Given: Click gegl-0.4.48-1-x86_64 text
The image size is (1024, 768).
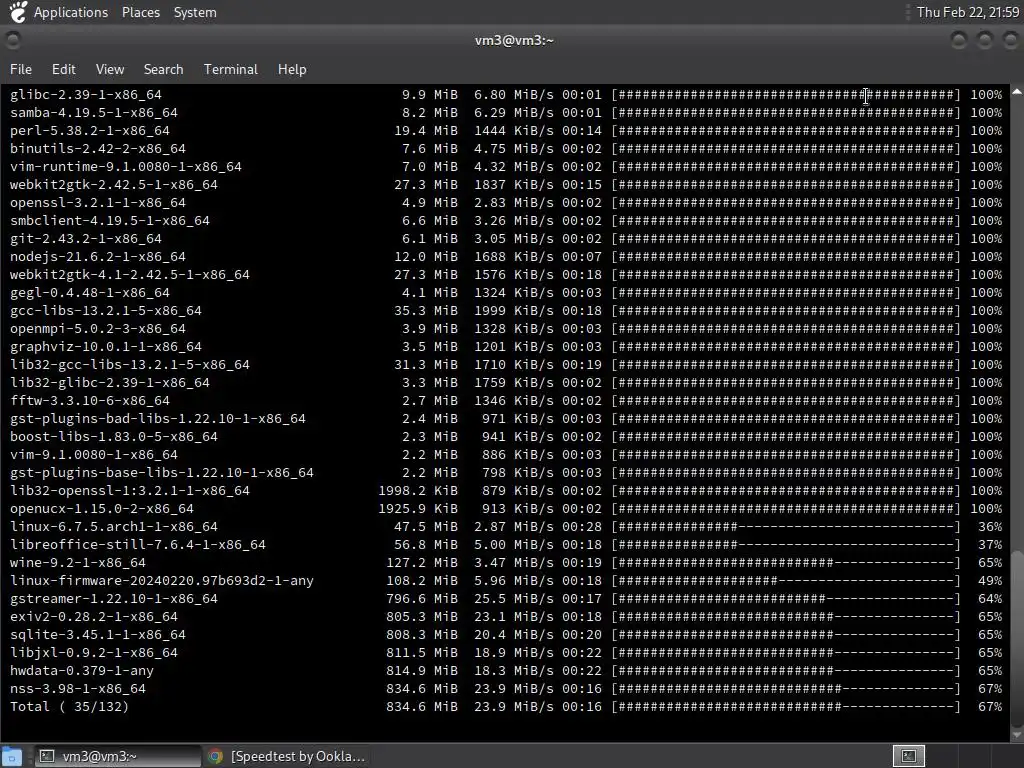Looking at the screenshot, I should (89, 293).
